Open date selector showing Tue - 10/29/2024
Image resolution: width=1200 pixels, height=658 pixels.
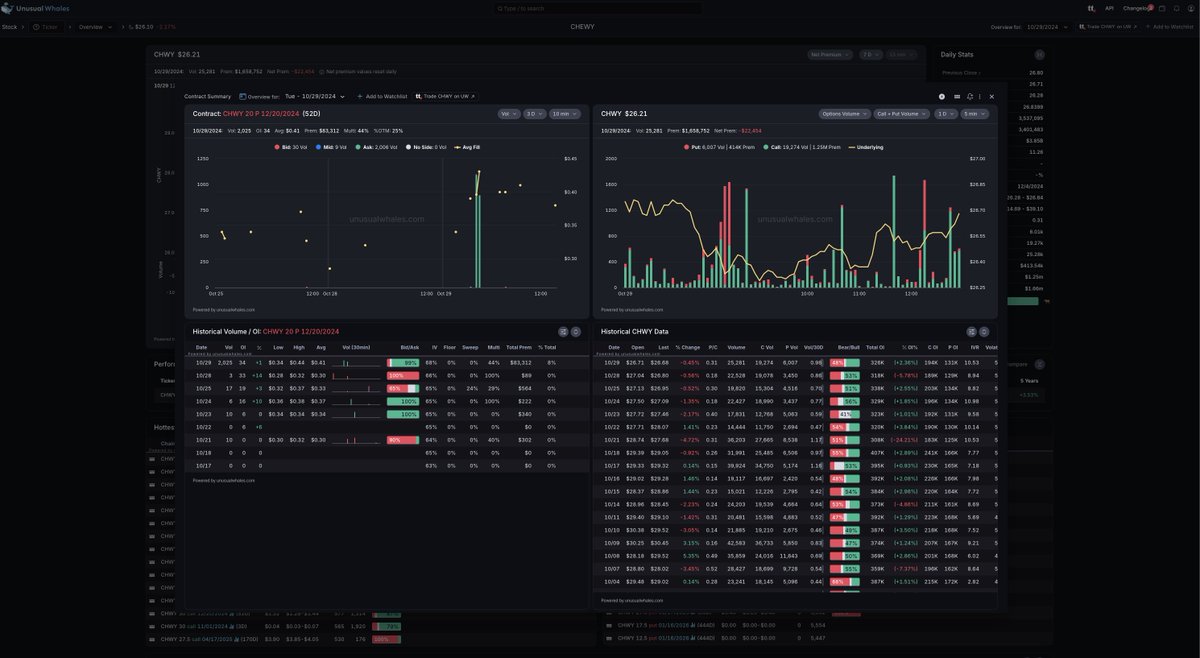click(x=315, y=96)
